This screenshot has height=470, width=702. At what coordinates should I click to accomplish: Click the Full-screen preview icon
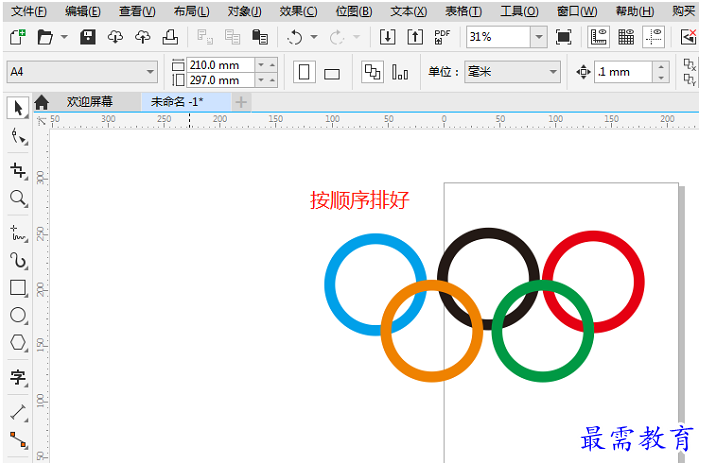click(564, 37)
